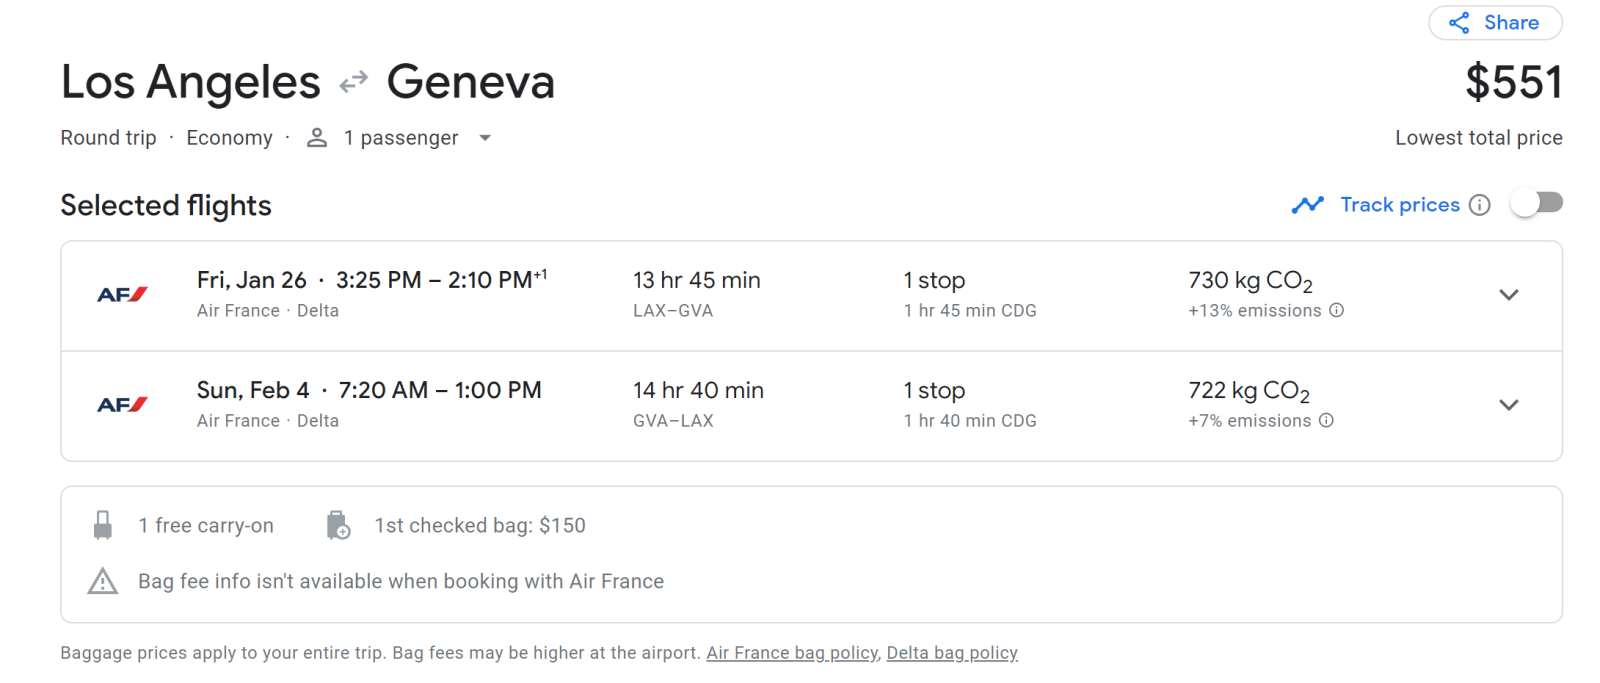
Task: Open the 1 passenger dropdown arrow
Action: click(x=485, y=138)
